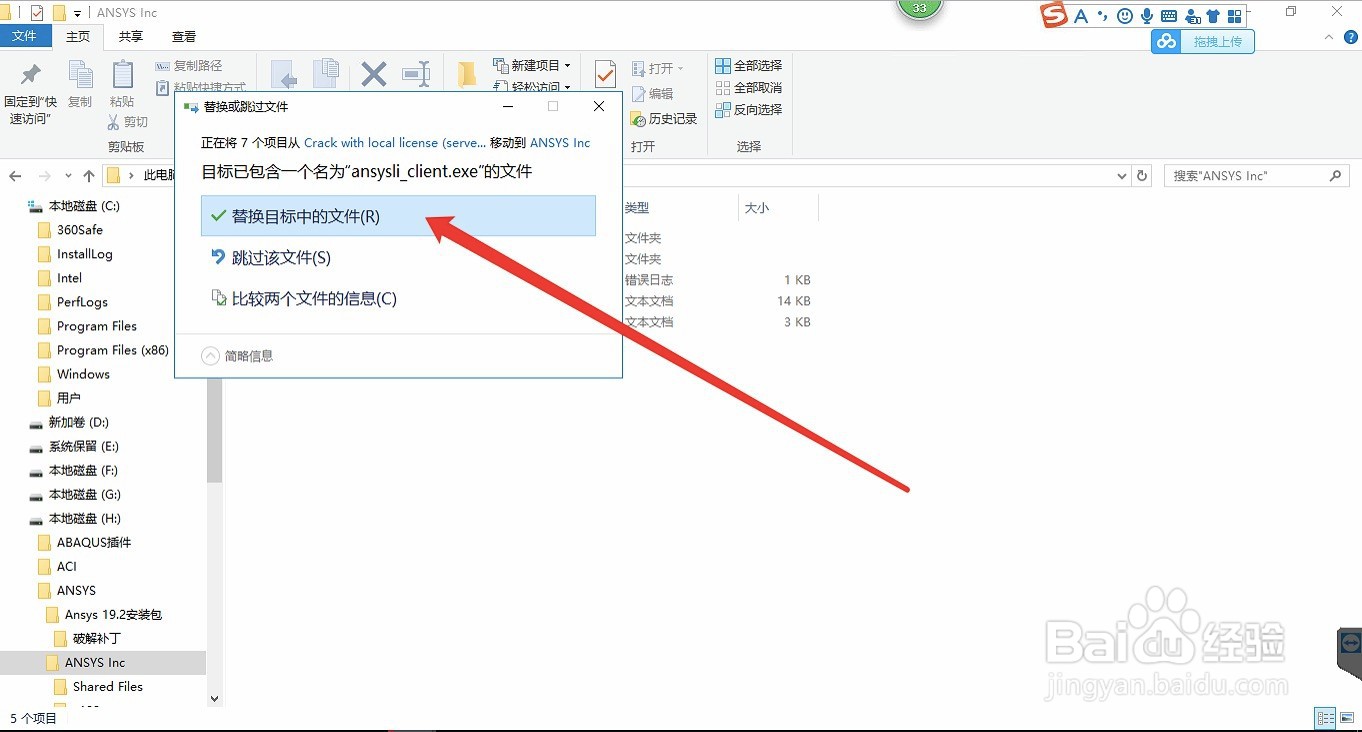Open the Crack with local license source link
This screenshot has height=732, width=1362.
pyautogui.click(x=395, y=143)
